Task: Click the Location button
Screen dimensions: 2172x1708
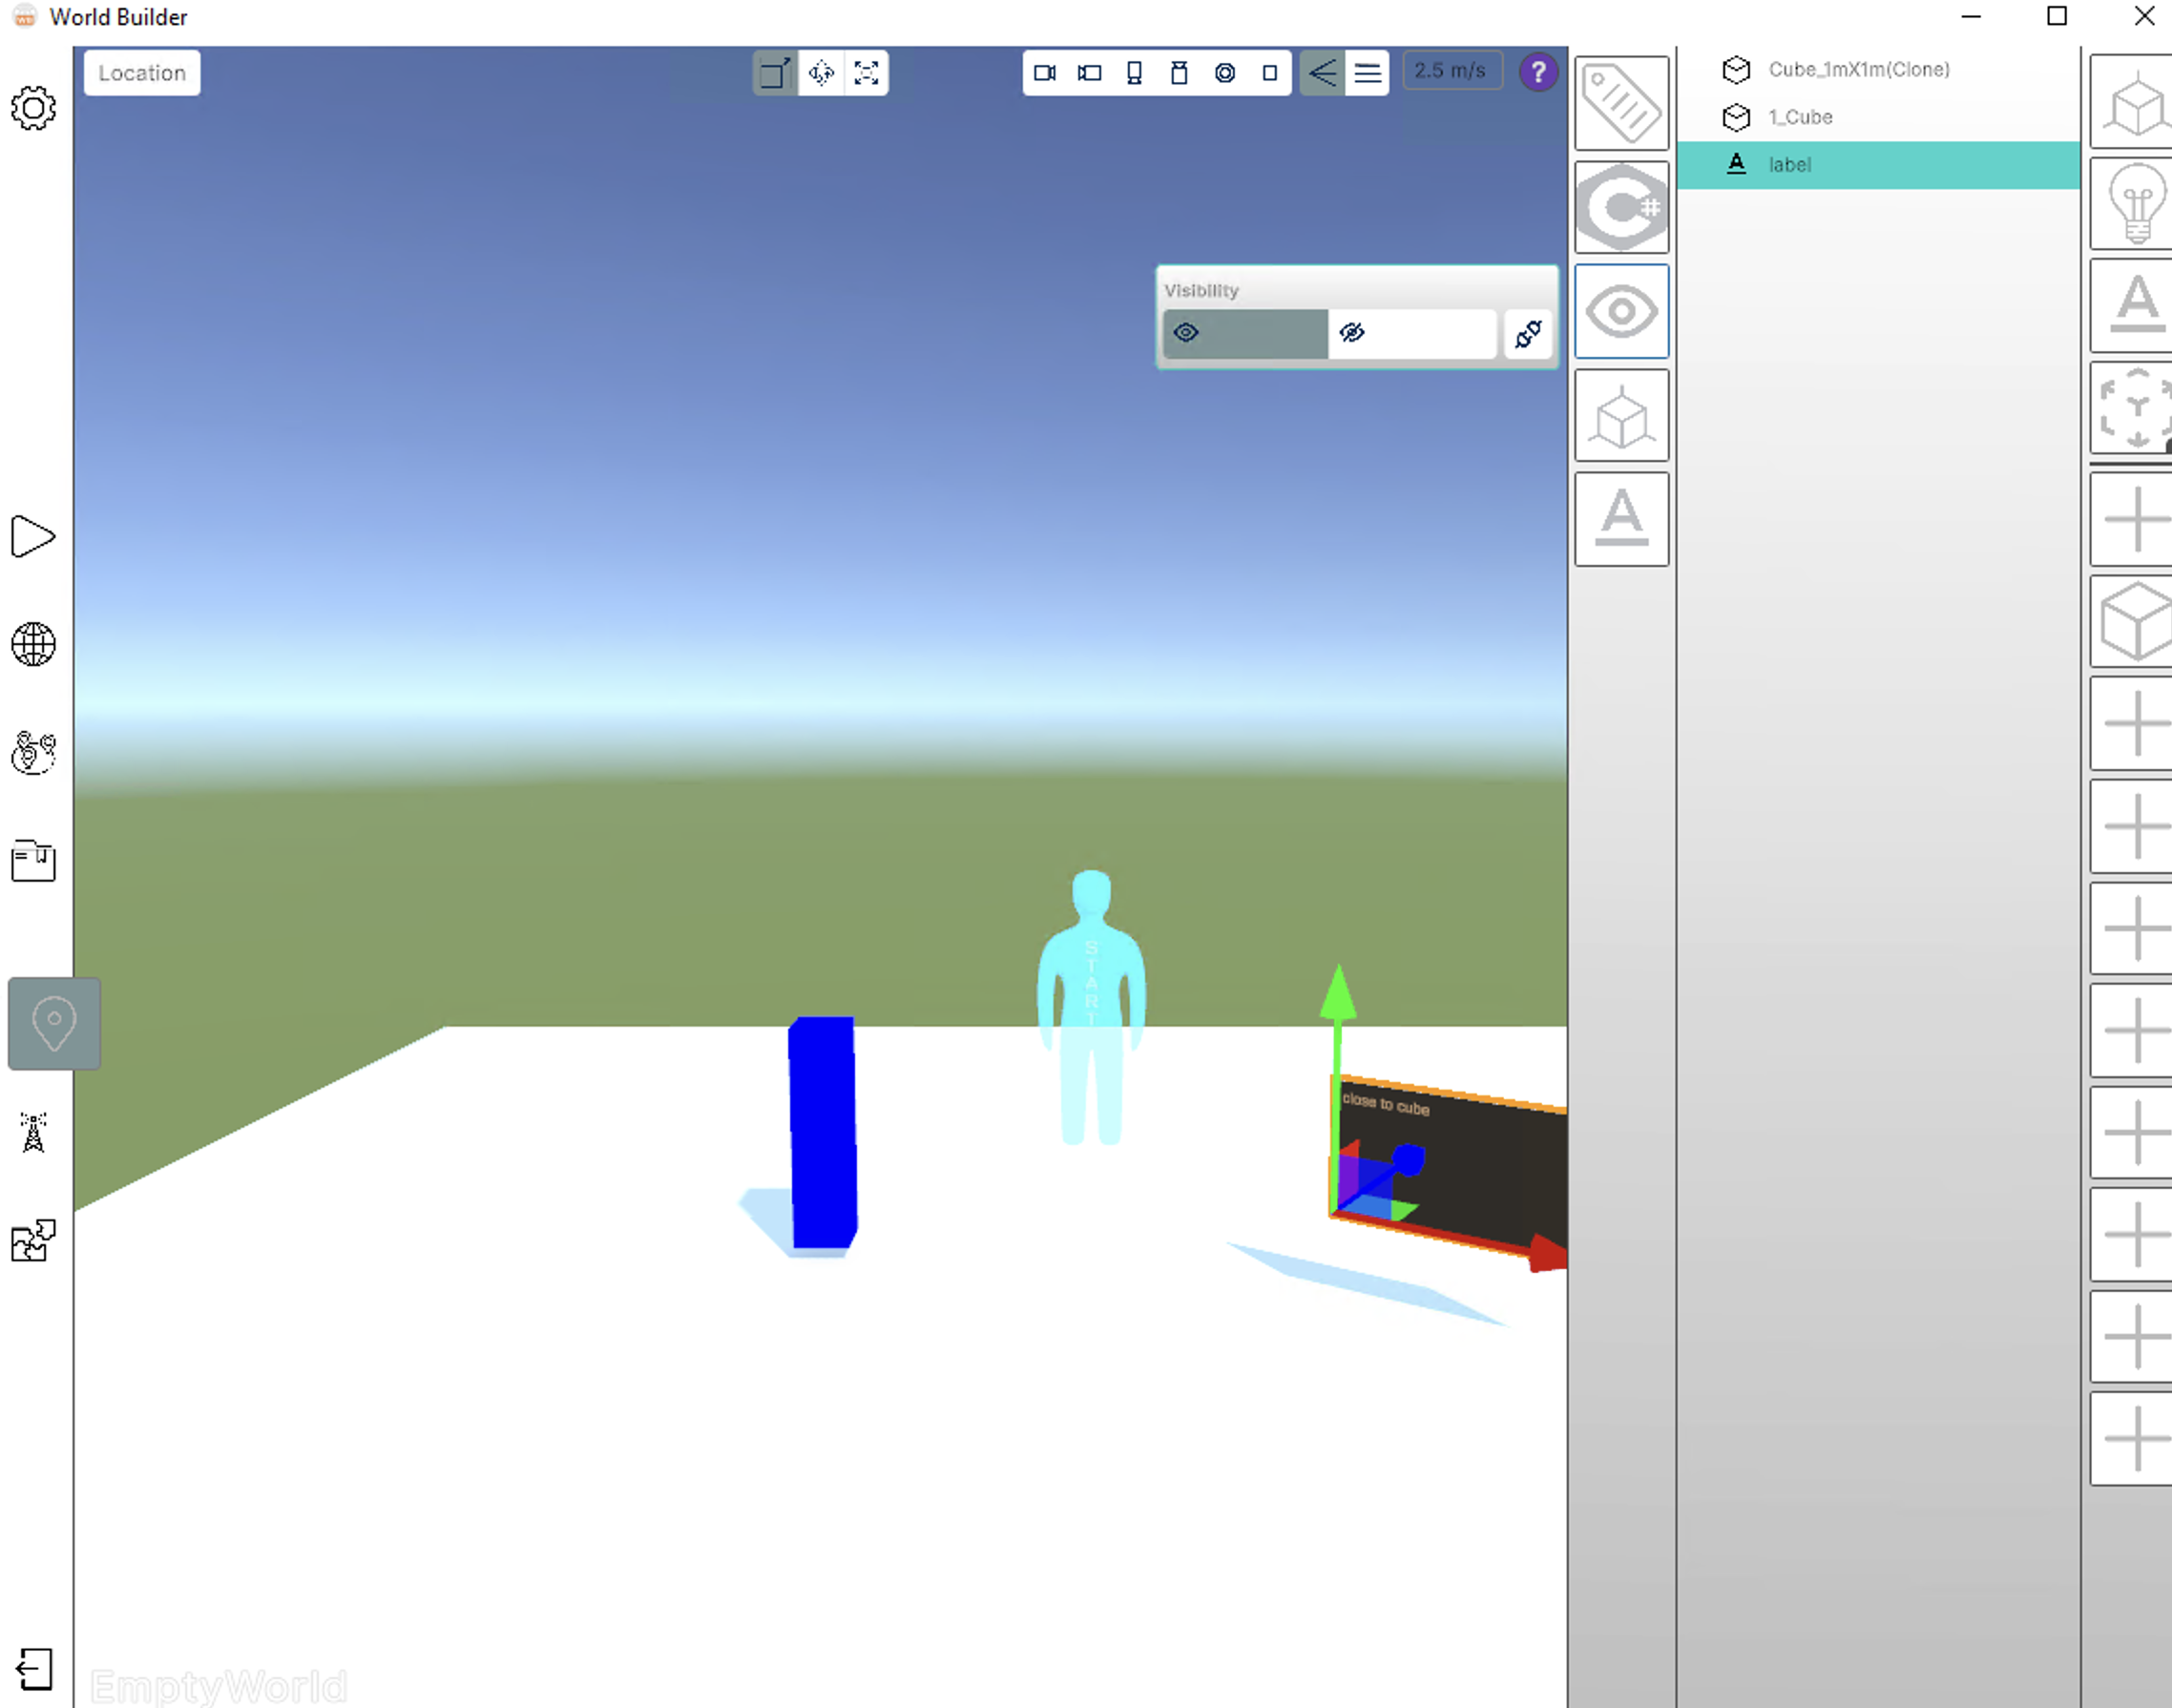Action: click(x=141, y=72)
